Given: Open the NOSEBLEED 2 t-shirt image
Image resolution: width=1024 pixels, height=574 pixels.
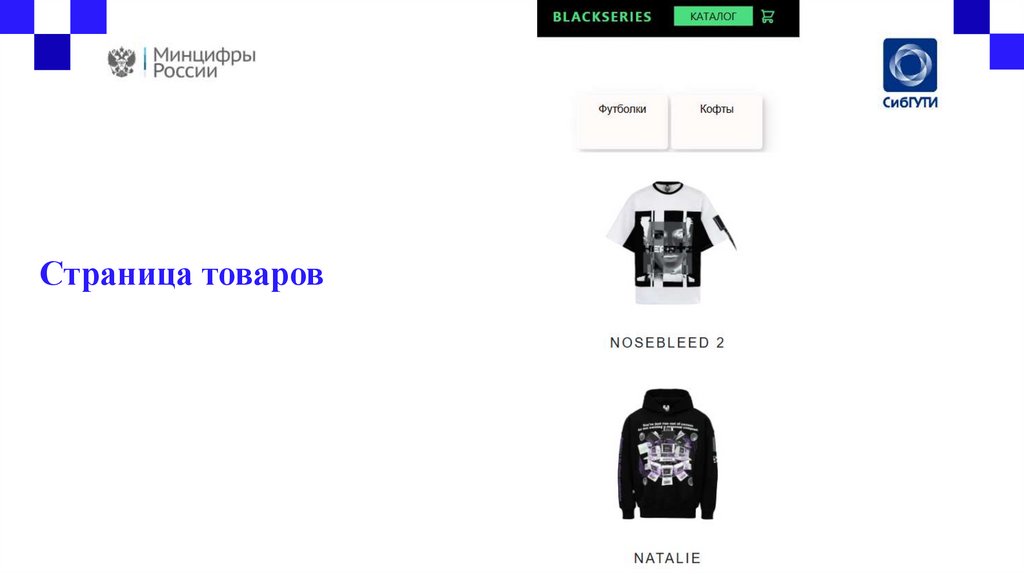Looking at the screenshot, I should [671, 243].
